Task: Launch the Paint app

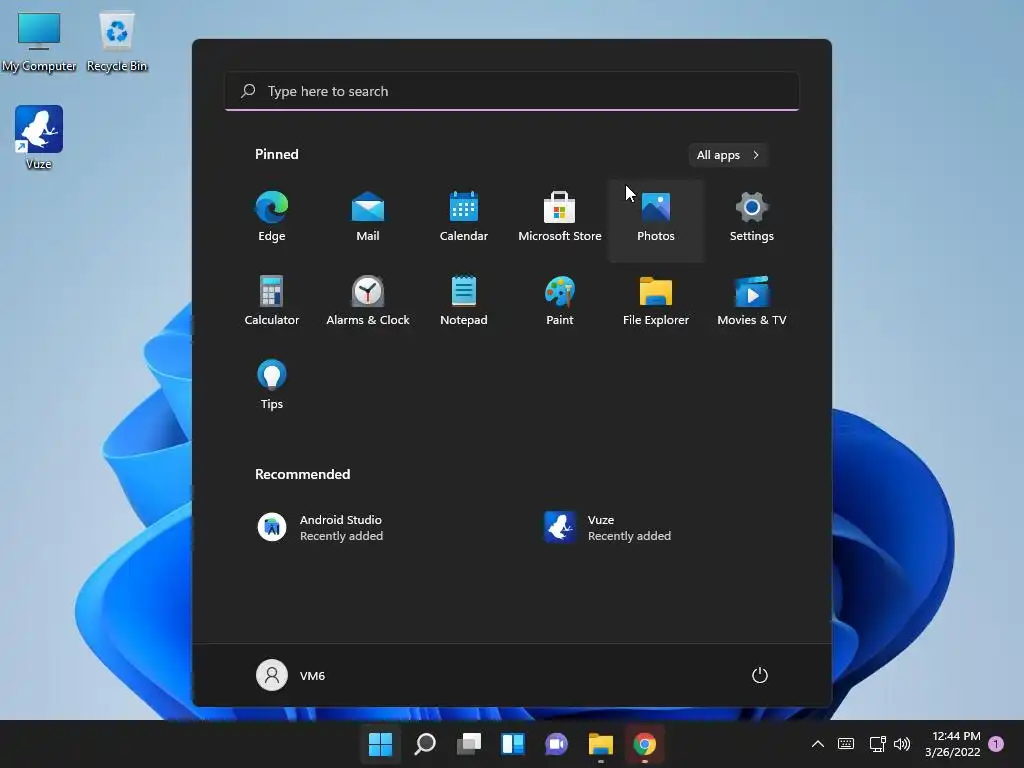Action: [560, 302]
